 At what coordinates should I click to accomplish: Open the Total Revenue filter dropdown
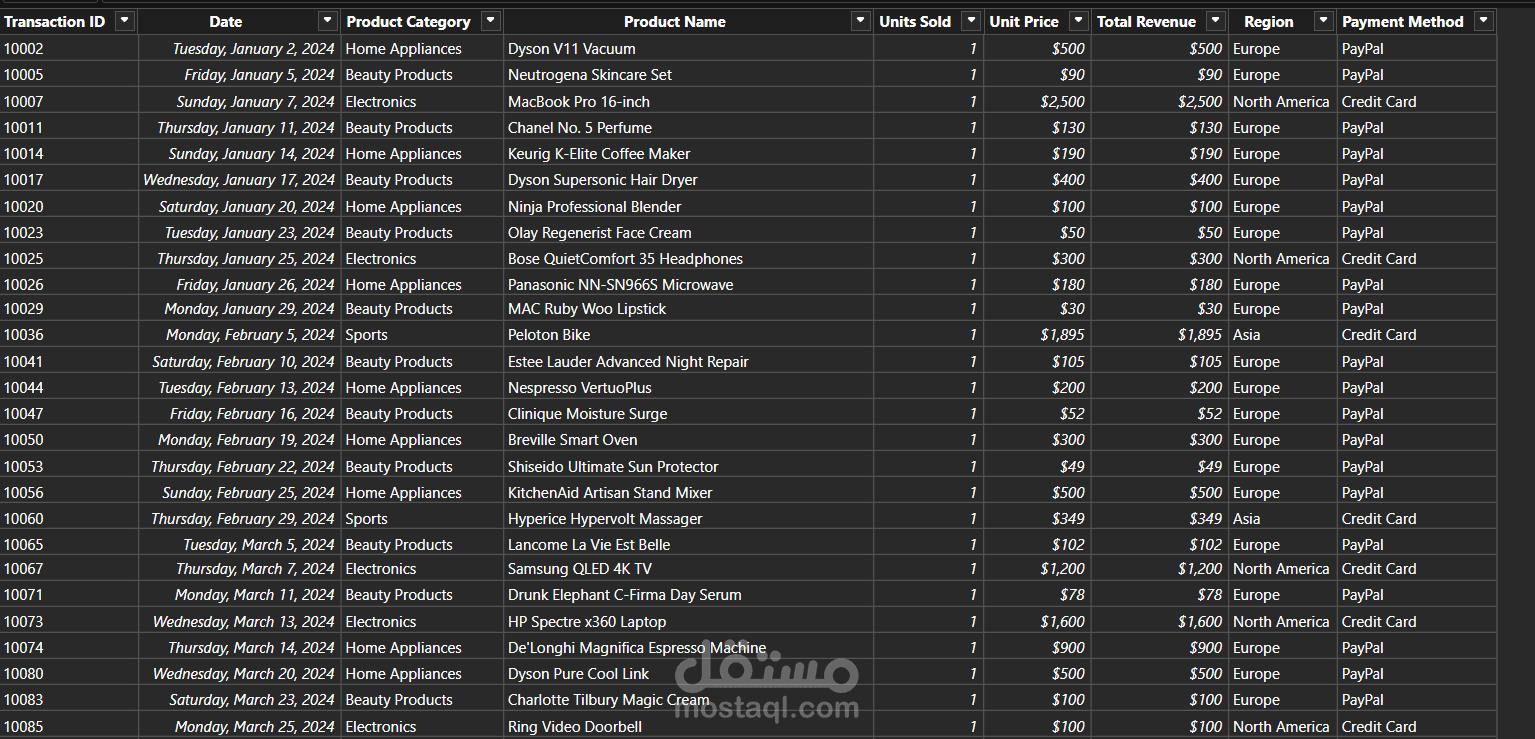tap(1215, 21)
